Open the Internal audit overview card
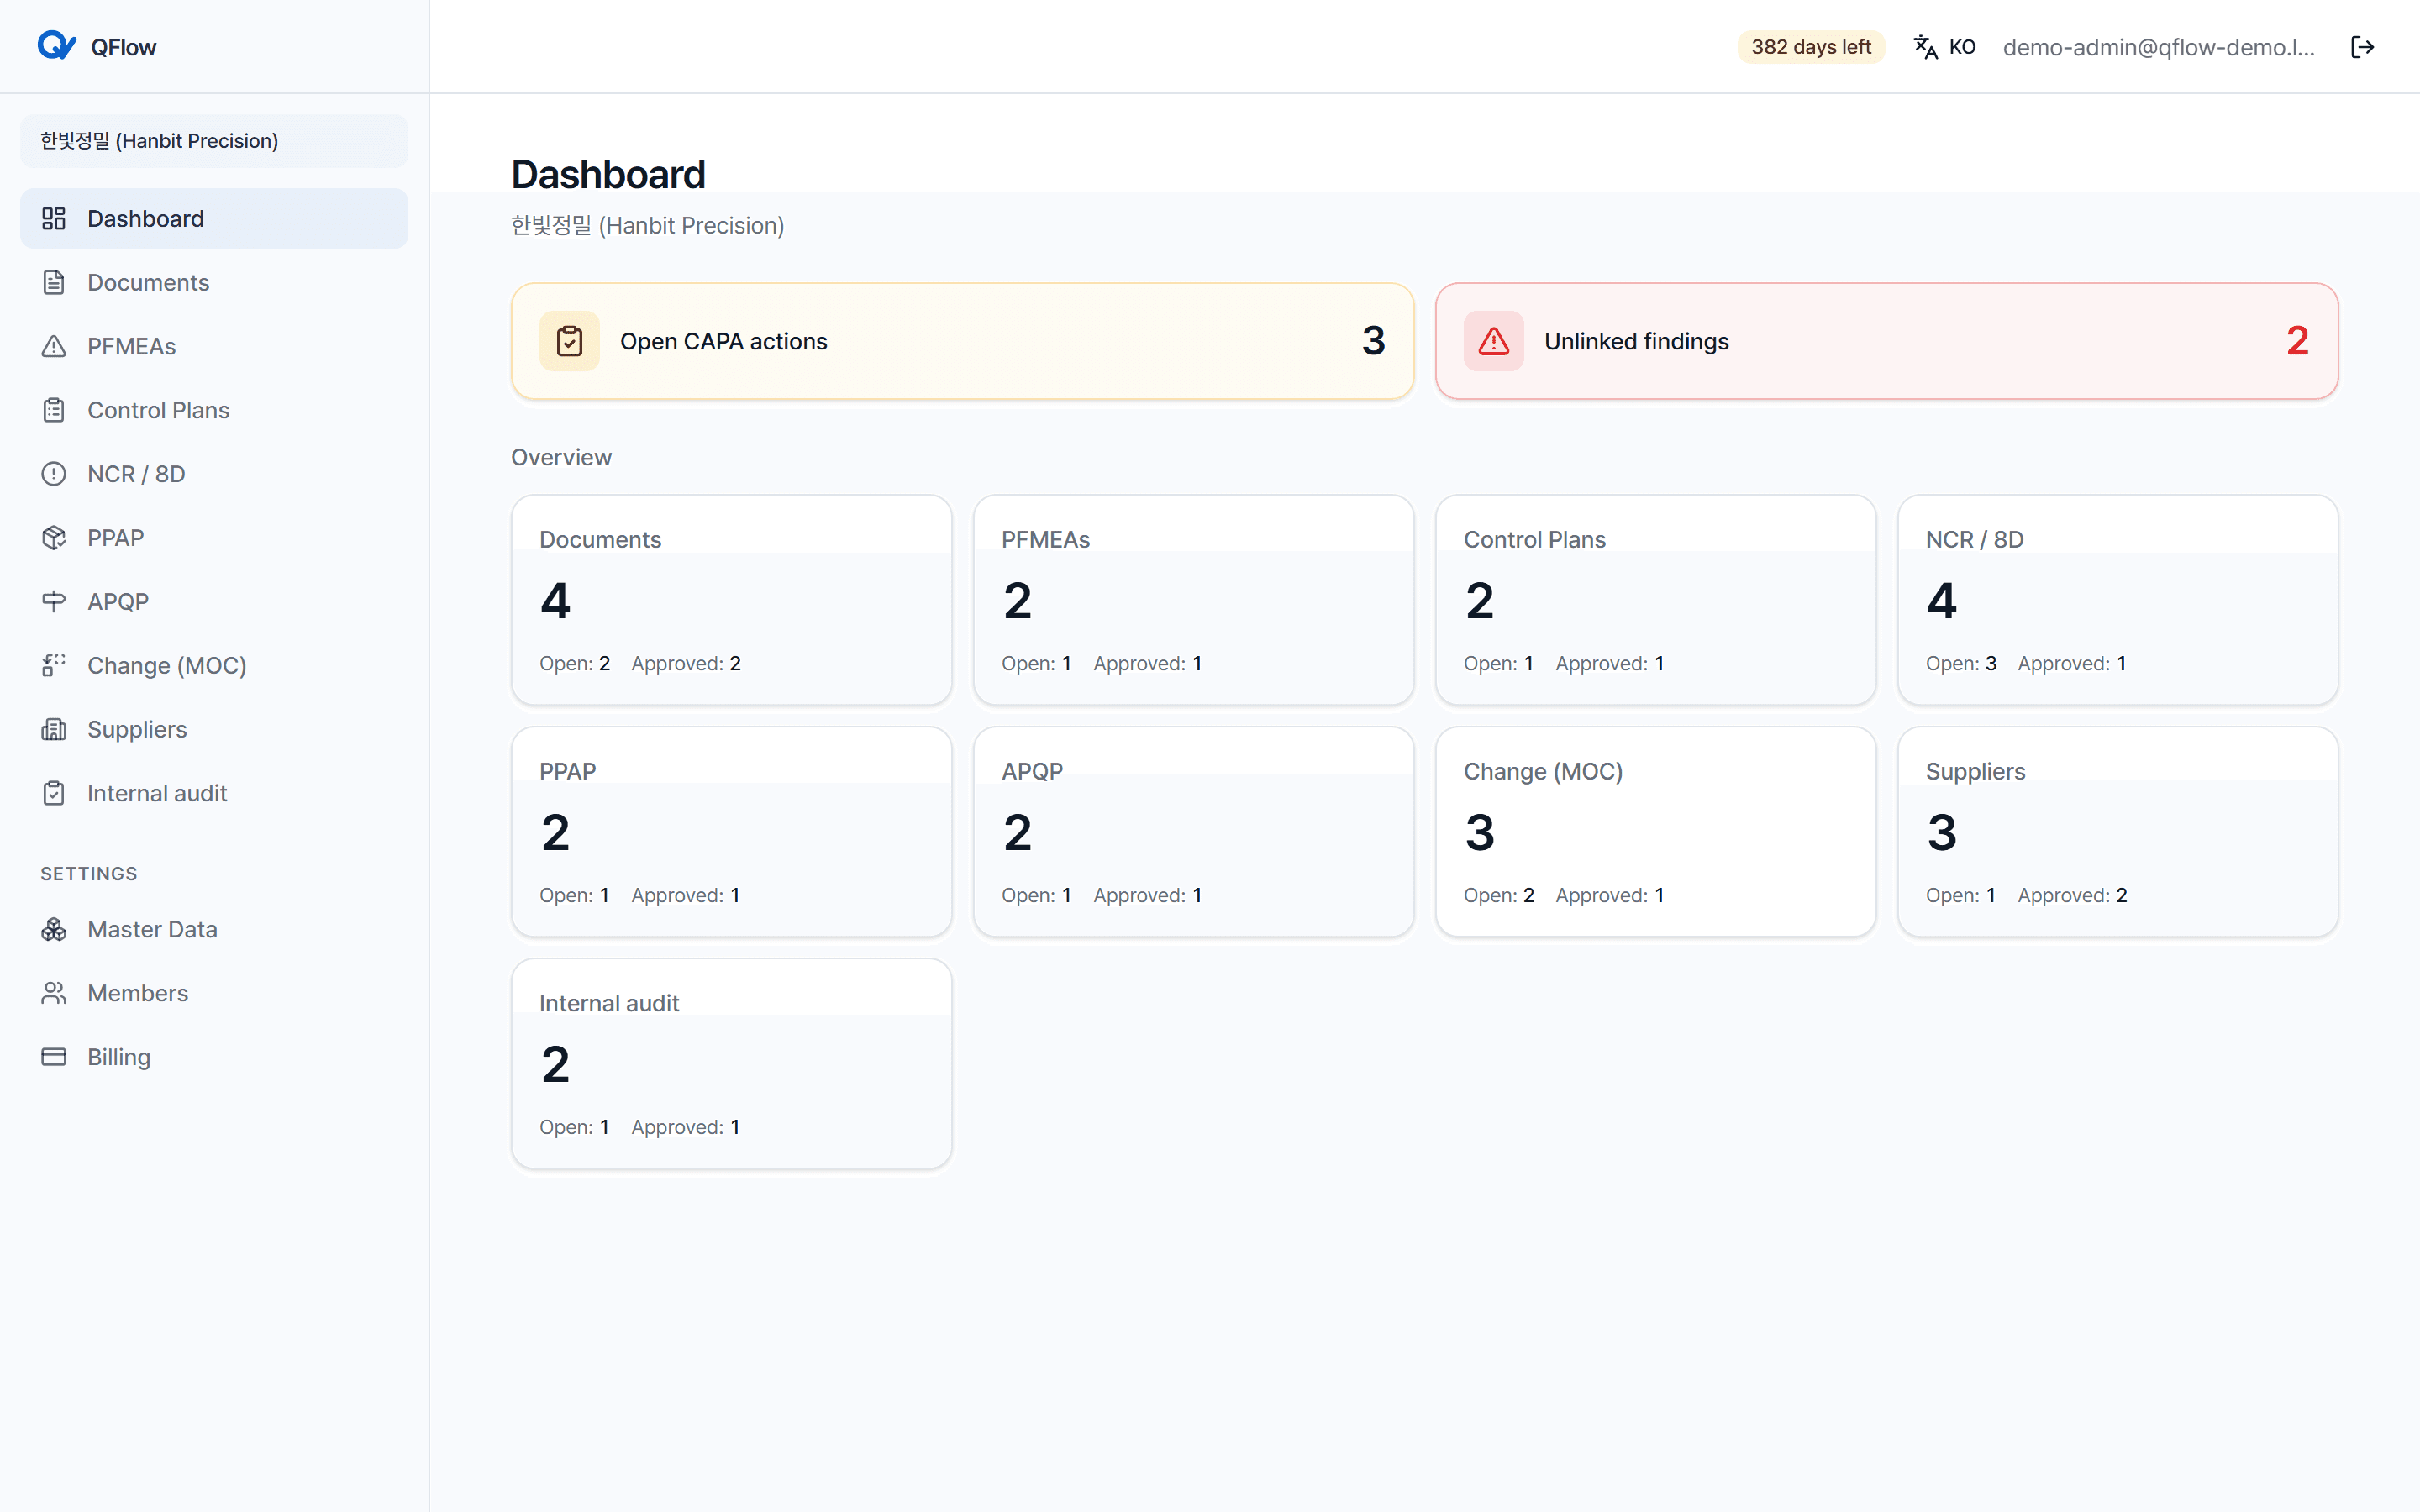 (x=731, y=1064)
